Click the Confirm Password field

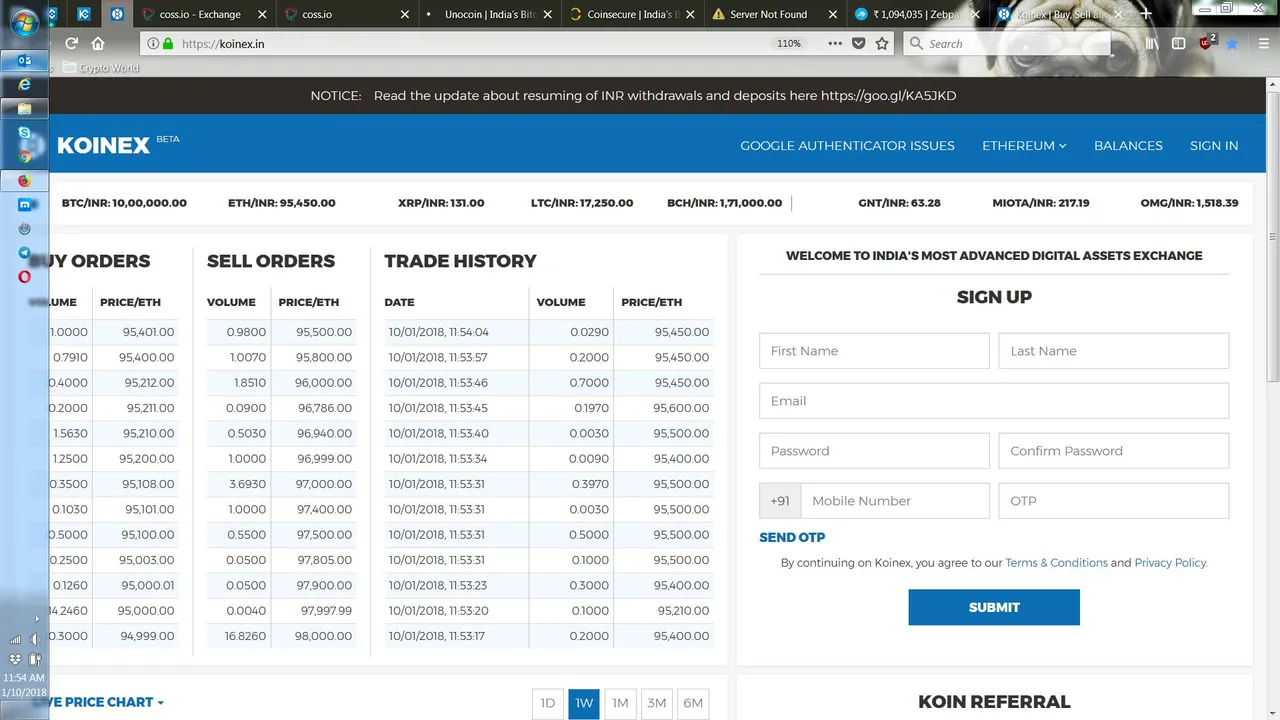[x=1114, y=451]
